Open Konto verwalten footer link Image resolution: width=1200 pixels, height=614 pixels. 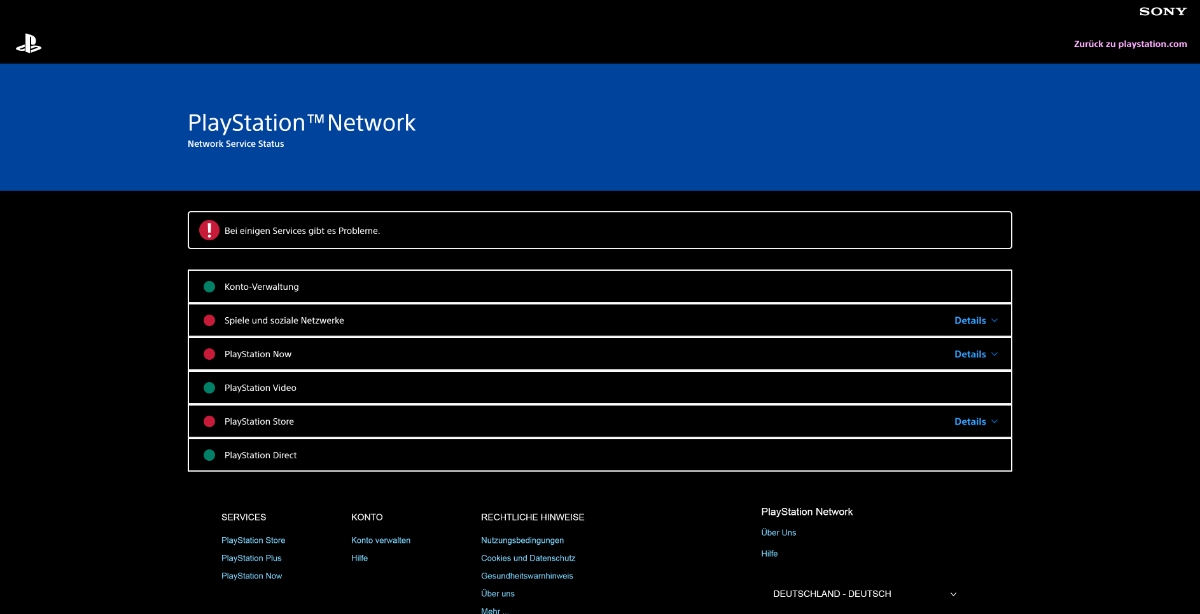click(x=381, y=540)
